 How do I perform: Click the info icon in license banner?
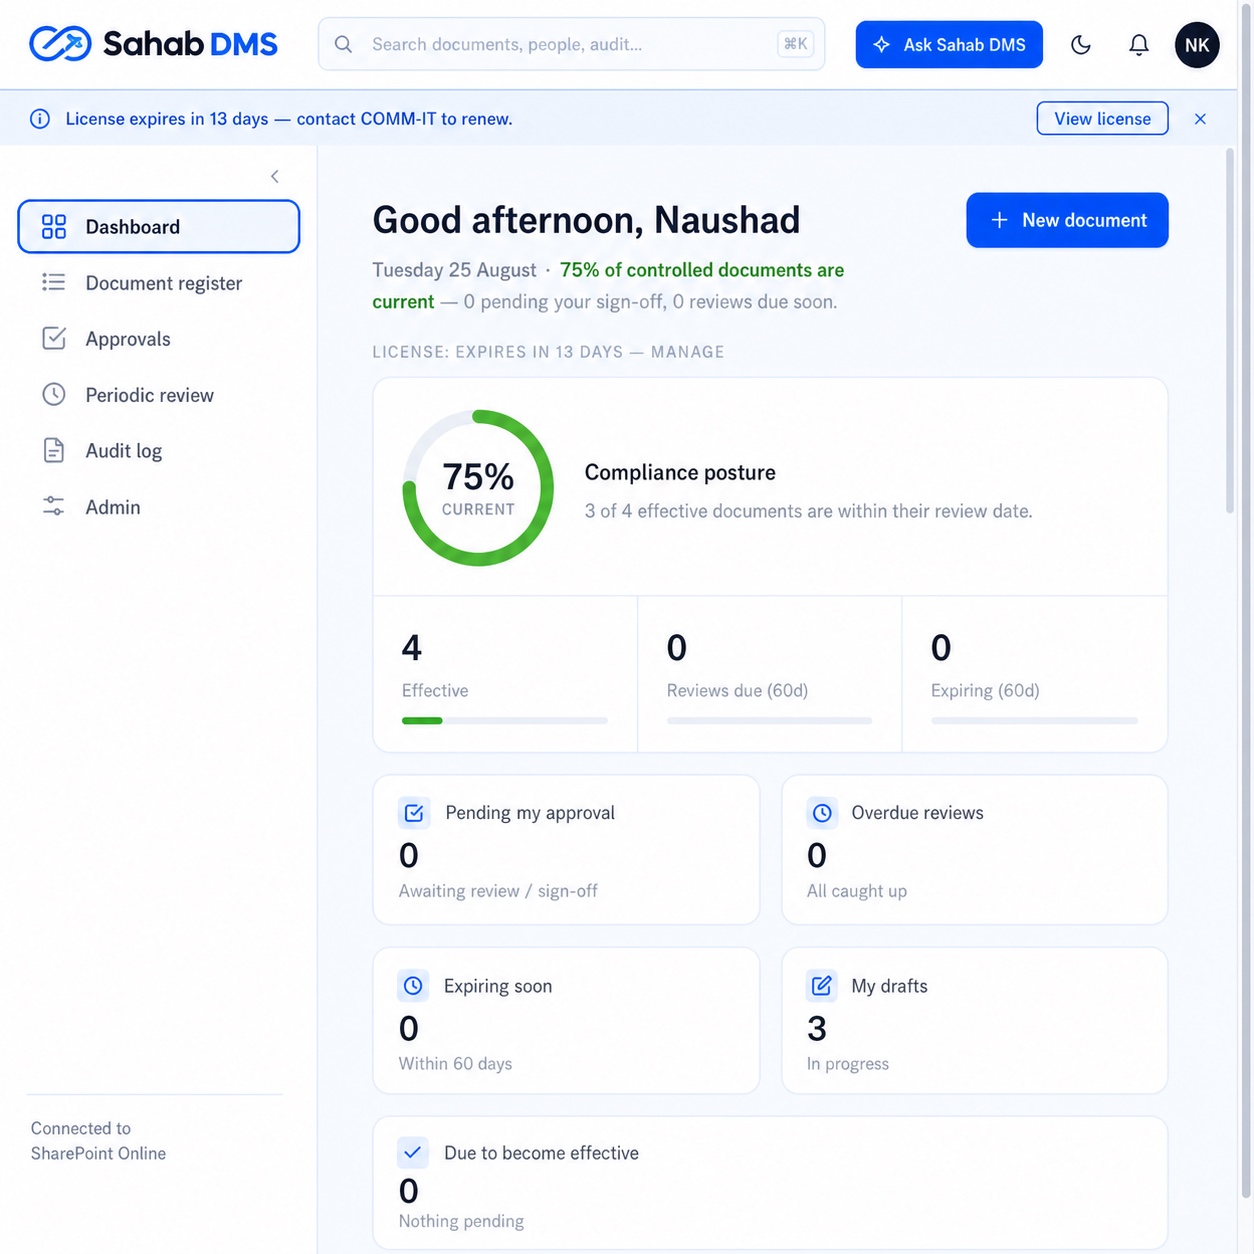point(40,119)
